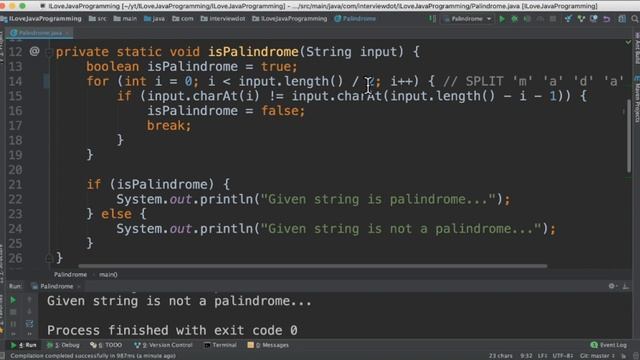The width and height of the screenshot is (640, 360).
Task: Click the tool window toggle icon at bottom-left corner
Action: (3, 356)
